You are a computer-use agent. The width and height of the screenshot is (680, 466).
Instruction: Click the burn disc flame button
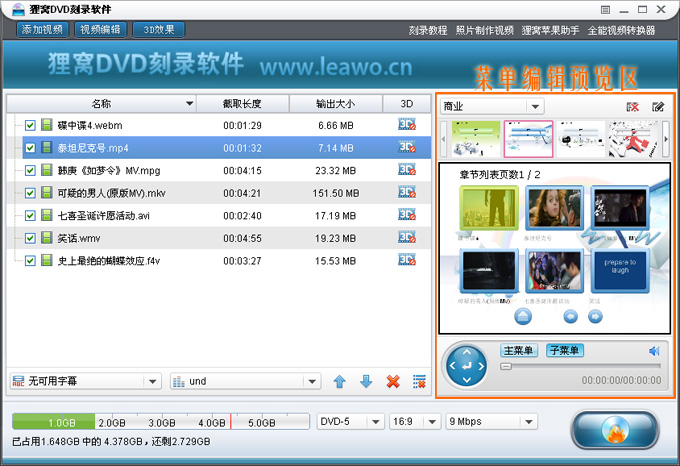(615, 430)
